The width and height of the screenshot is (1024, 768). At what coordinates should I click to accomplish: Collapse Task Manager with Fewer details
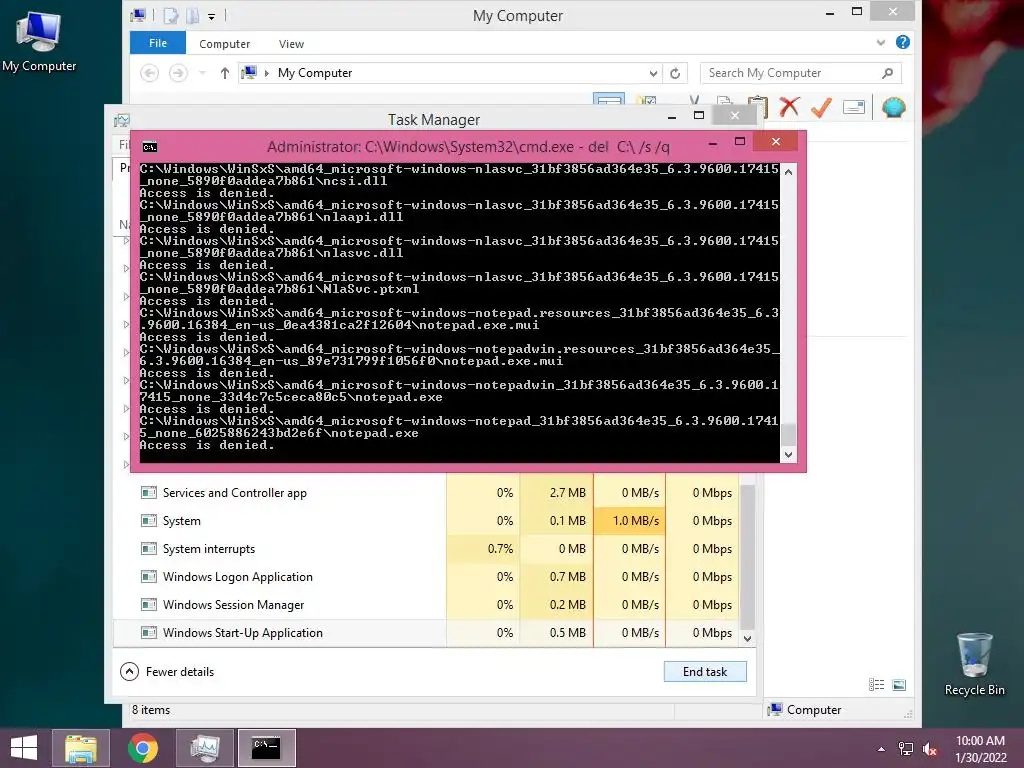[167, 671]
